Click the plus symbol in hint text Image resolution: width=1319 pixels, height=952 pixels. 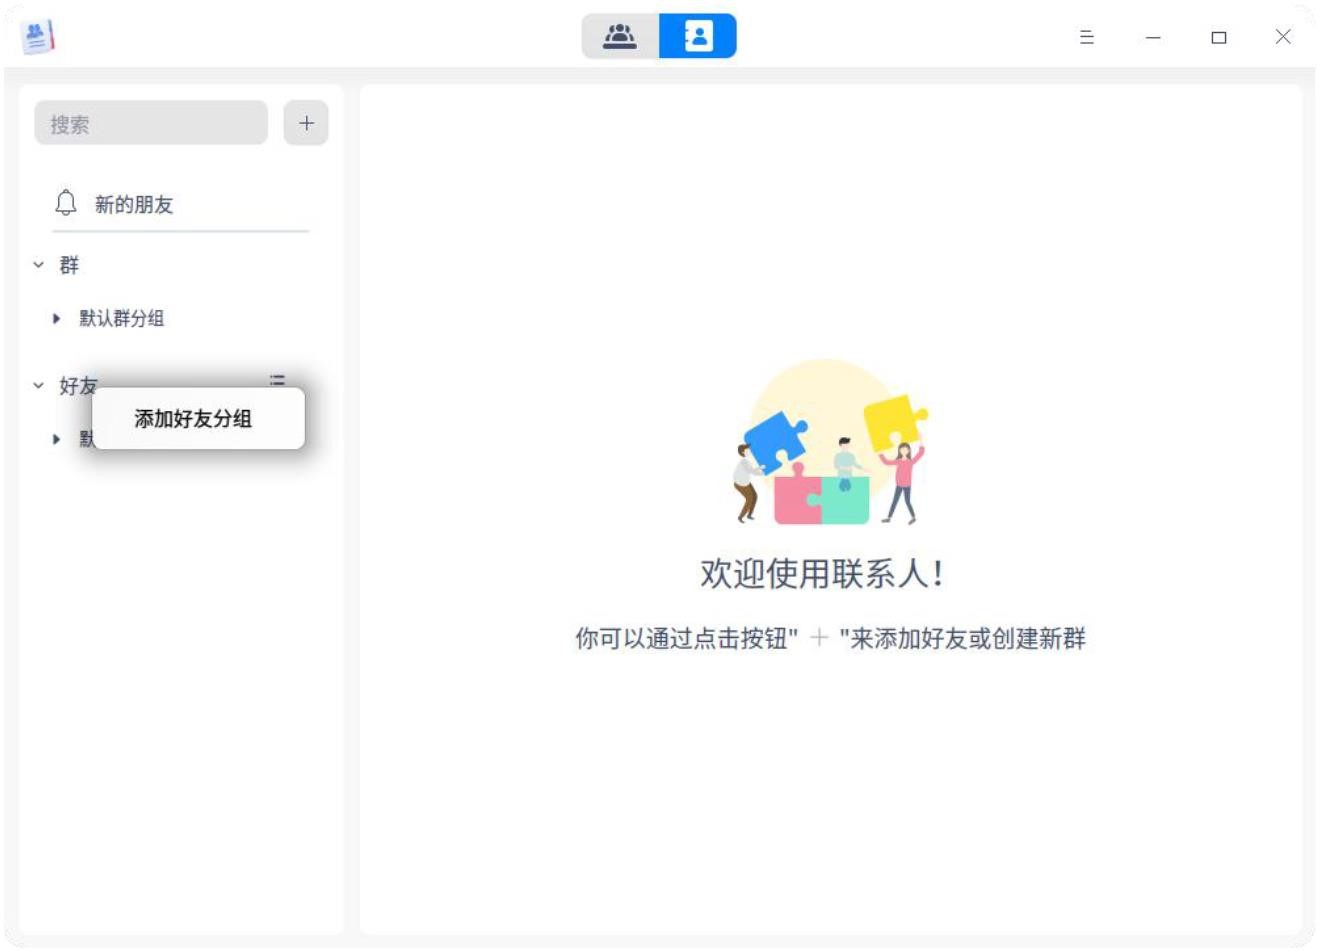click(819, 638)
